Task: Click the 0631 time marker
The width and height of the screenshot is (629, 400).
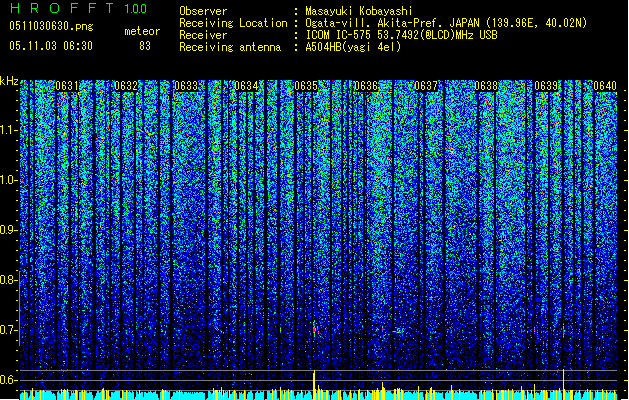Action: click(67, 86)
